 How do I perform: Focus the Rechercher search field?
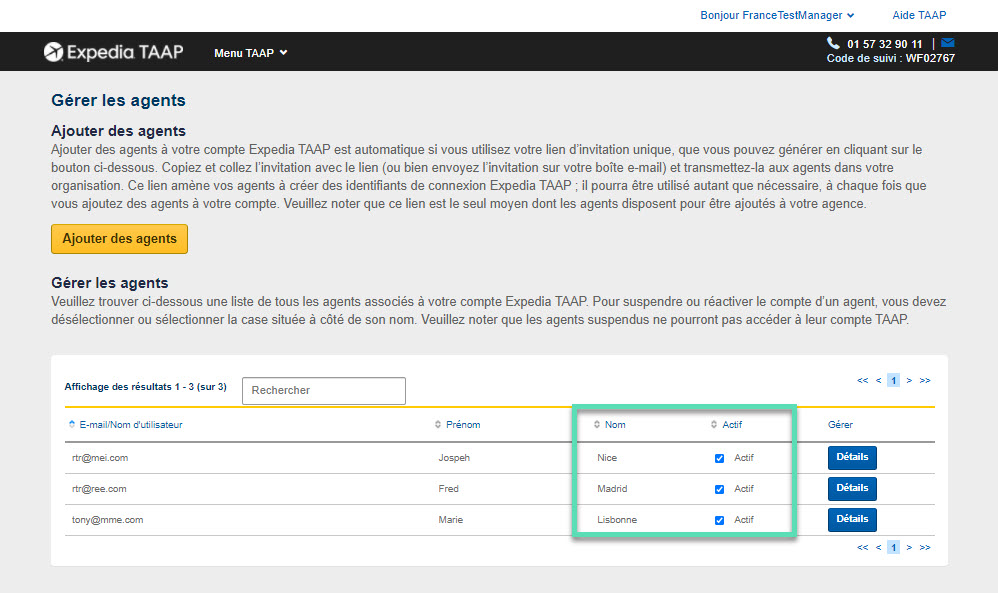pyautogui.click(x=323, y=391)
